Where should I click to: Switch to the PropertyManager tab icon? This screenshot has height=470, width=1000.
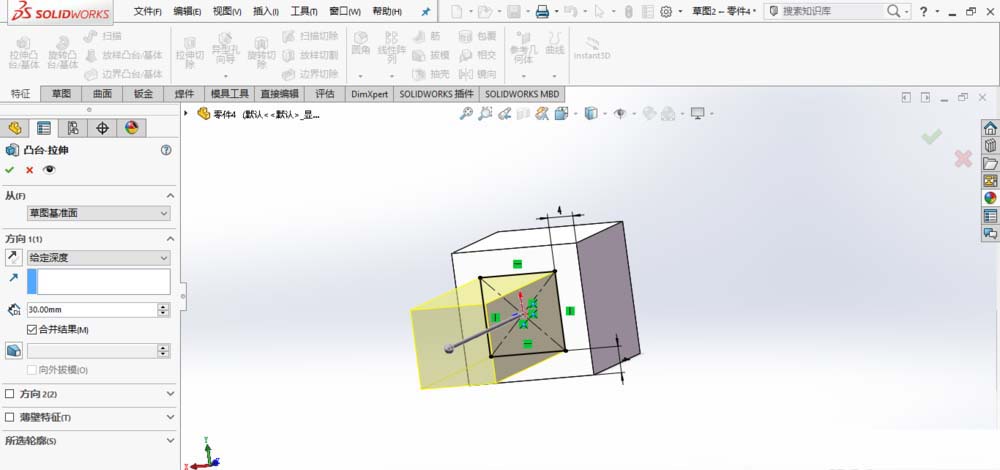point(43,128)
